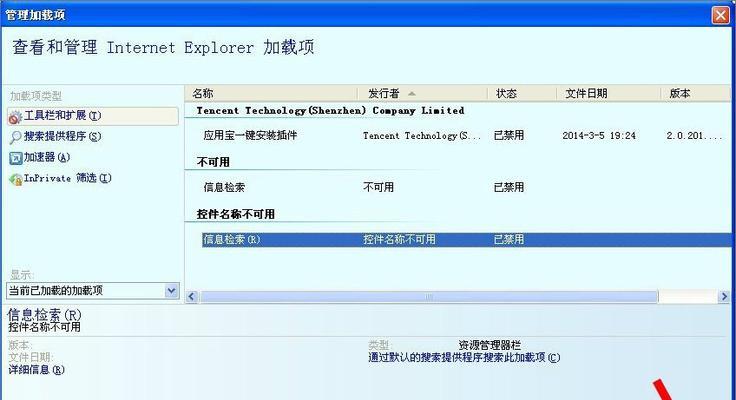This screenshot has width=736, height=400.
Task: Click the accelerators icon in sidebar
Action: coord(15,158)
